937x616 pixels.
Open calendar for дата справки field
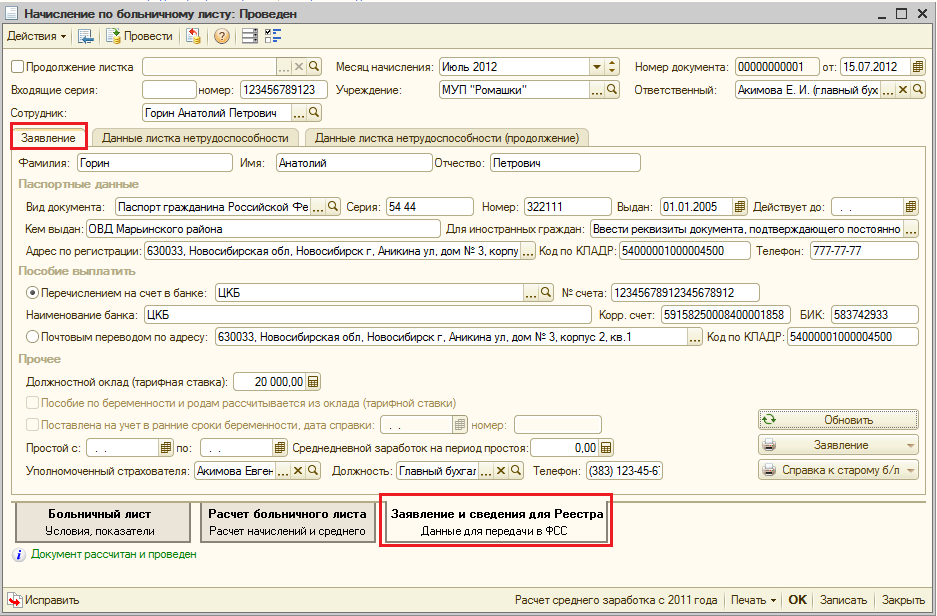coord(460,425)
